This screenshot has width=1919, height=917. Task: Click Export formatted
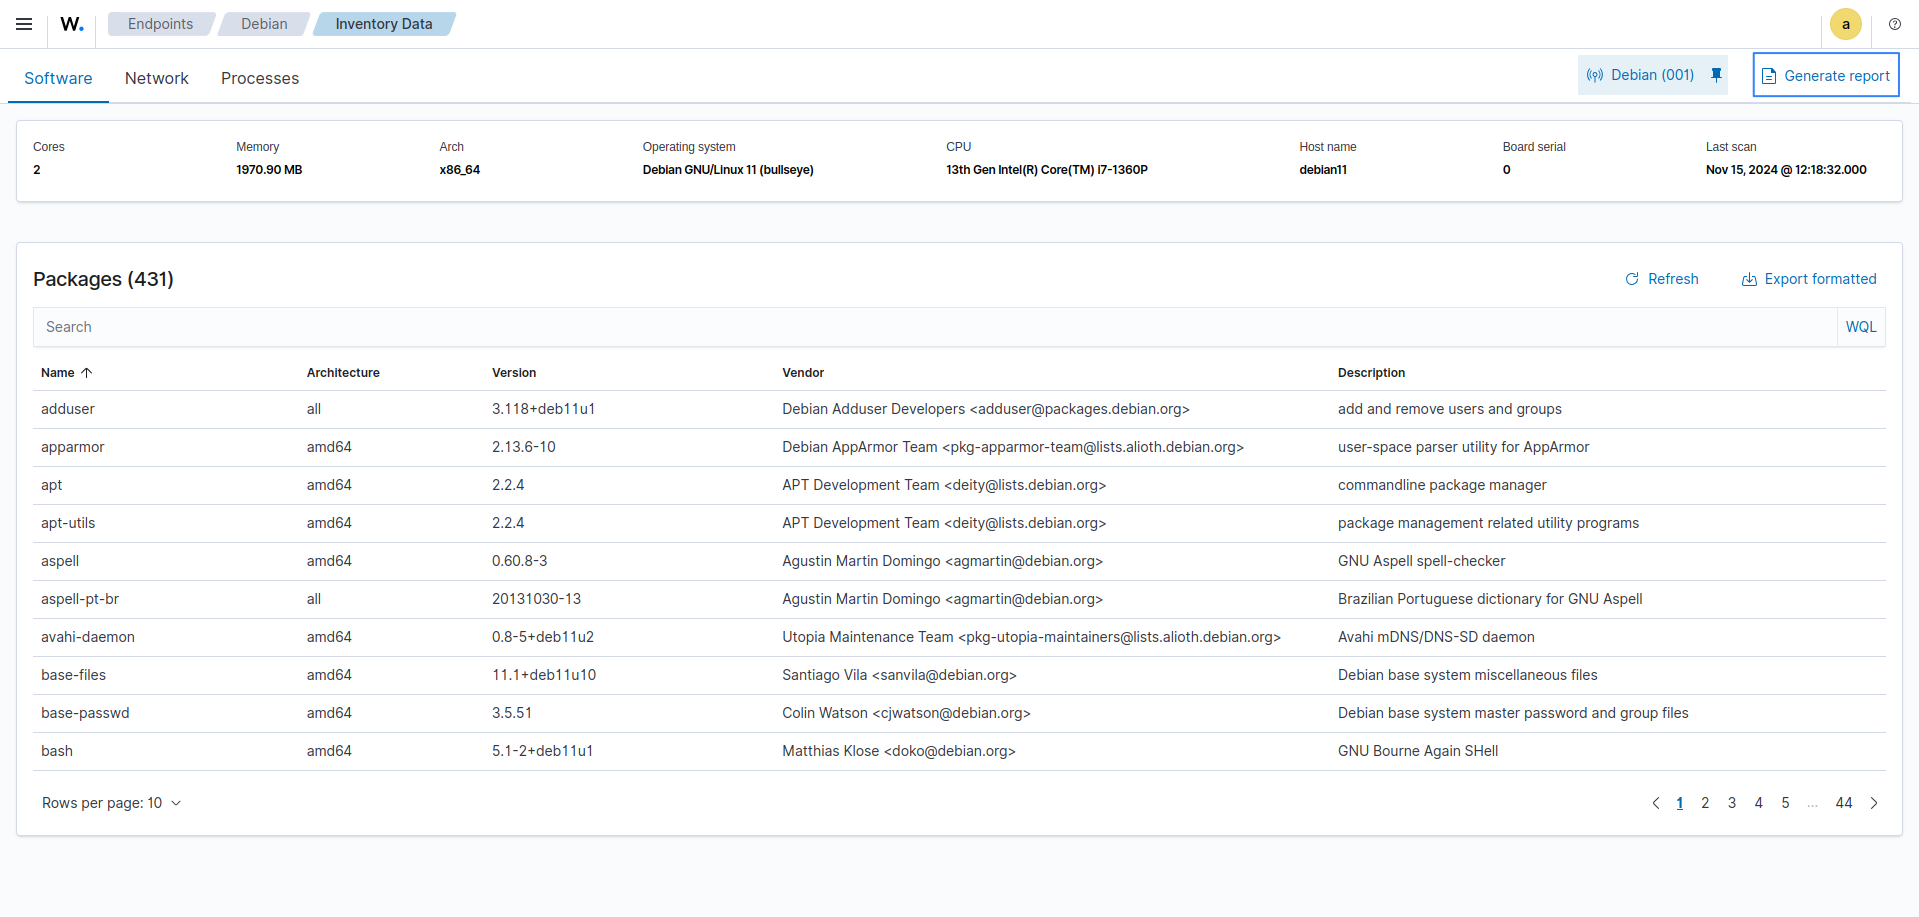[1809, 279]
